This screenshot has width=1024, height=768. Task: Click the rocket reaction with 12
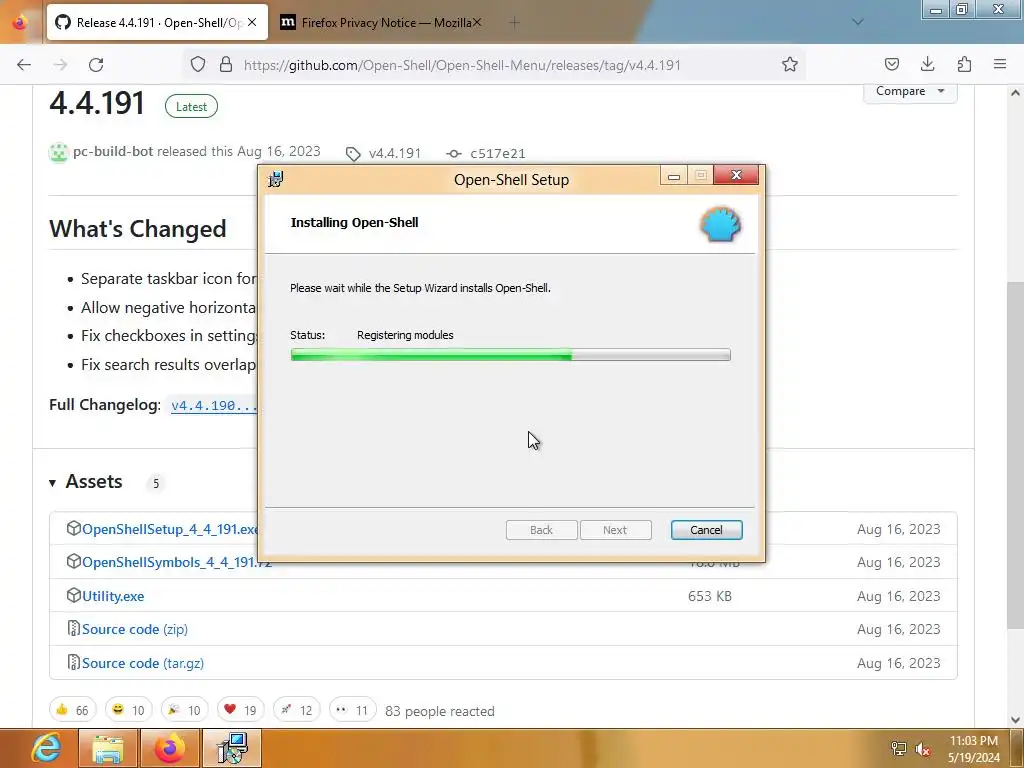(296, 710)
